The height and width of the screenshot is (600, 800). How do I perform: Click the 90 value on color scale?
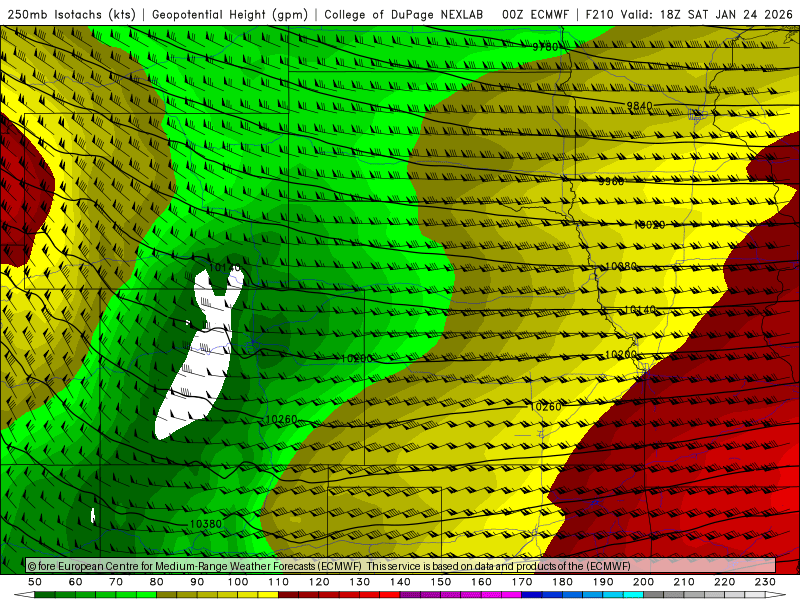click(x=197, y=582)
